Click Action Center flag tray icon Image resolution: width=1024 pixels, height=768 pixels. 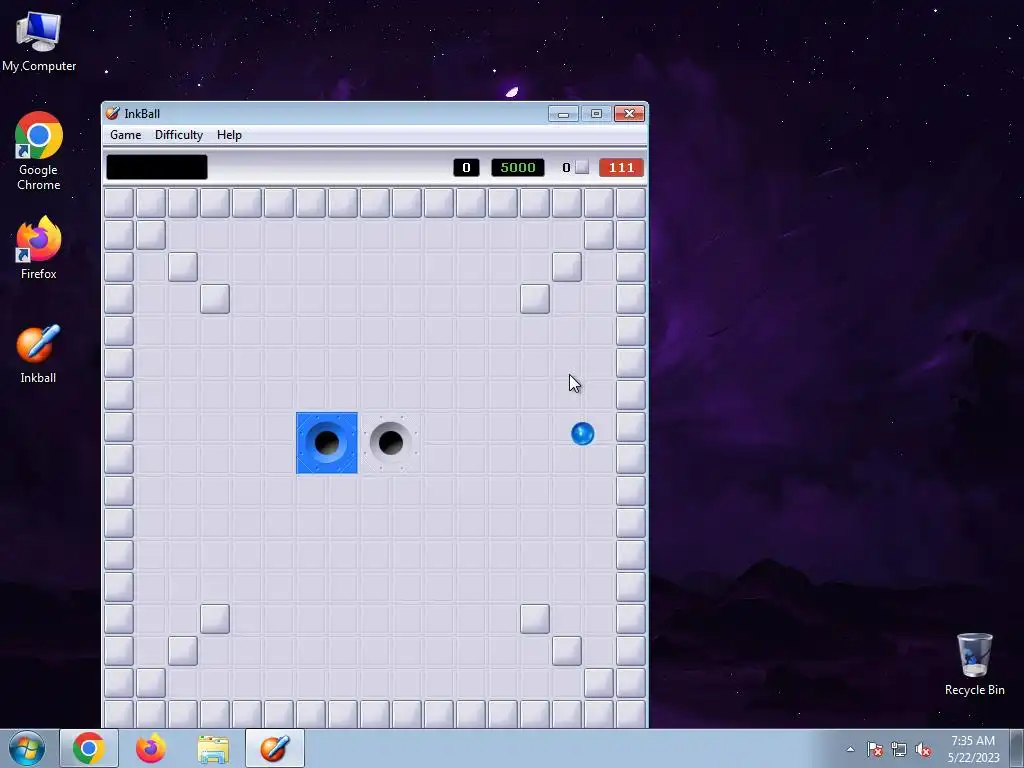tap(875, 749)
